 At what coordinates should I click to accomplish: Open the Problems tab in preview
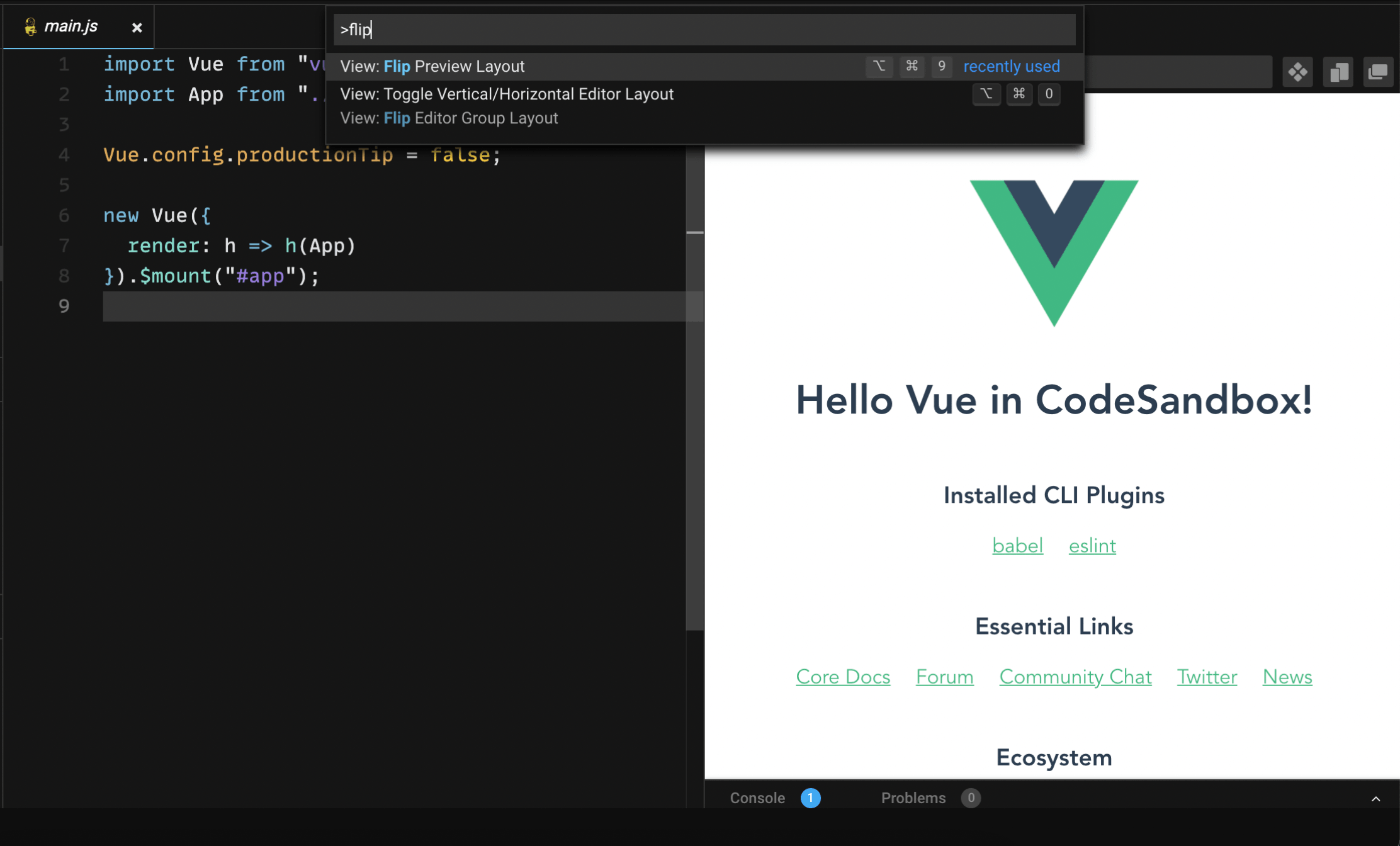tap(913, 798)
